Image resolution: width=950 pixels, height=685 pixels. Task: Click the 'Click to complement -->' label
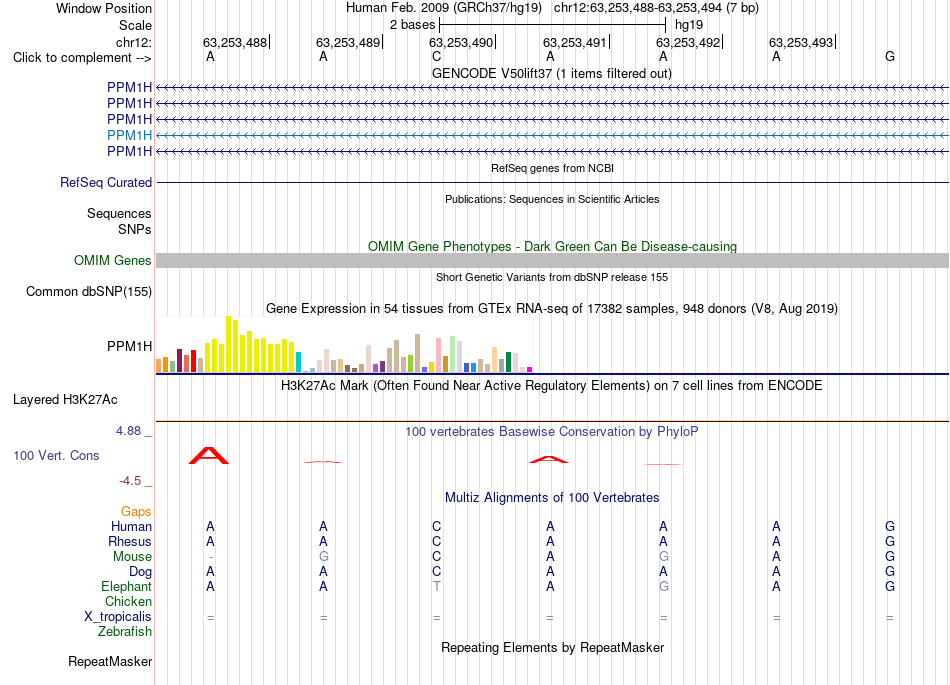coord(82,58)
